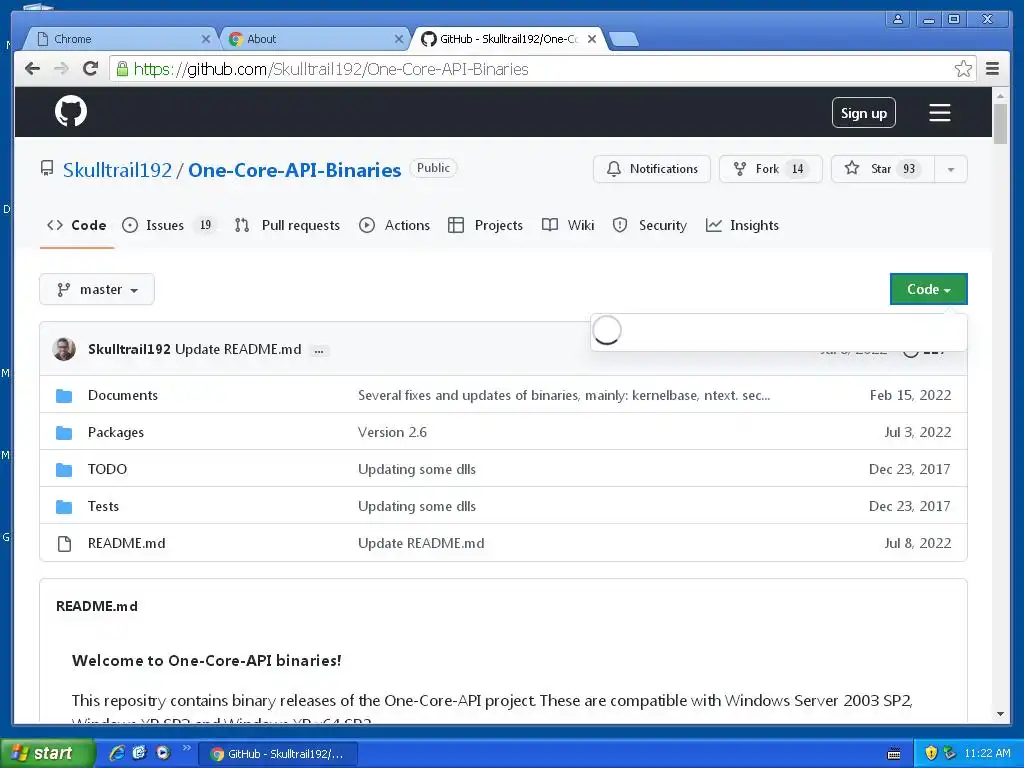
Task: Toggle the green Code dropdown button
Action: (x=928, y=289)
